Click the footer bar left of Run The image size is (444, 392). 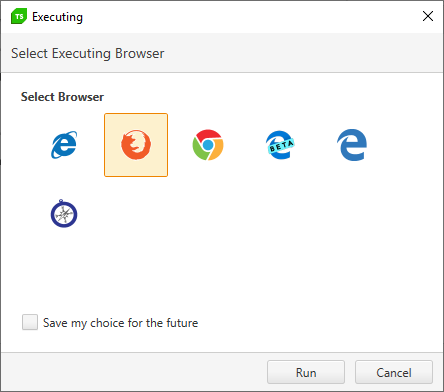click(133, 372)
